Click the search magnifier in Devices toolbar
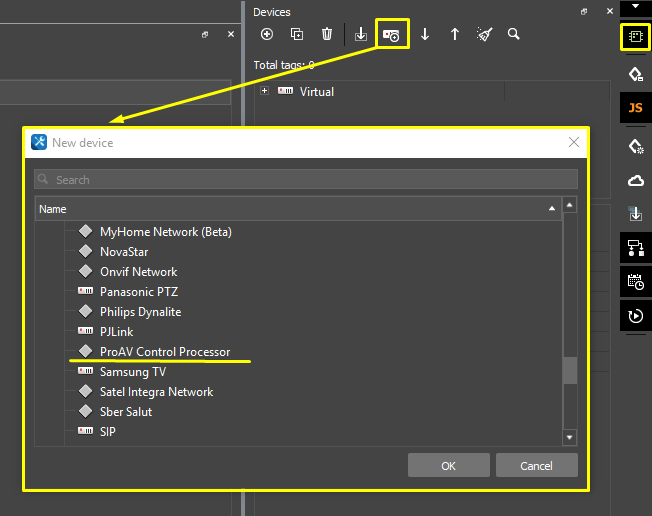This screenshot has width=652, height=516. click(514, 34)
